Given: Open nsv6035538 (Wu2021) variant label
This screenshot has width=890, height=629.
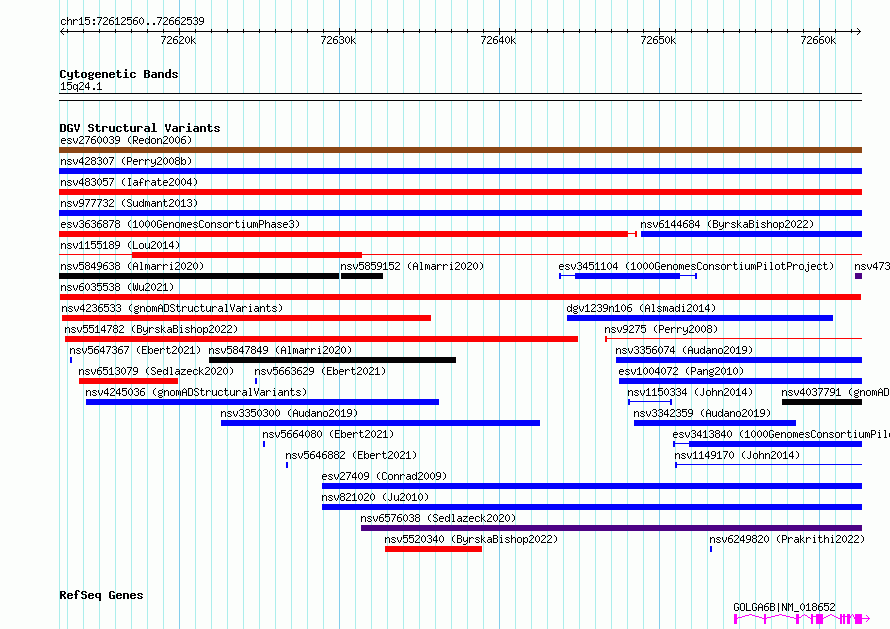Looking at the screenshot, I should [117, 287].
